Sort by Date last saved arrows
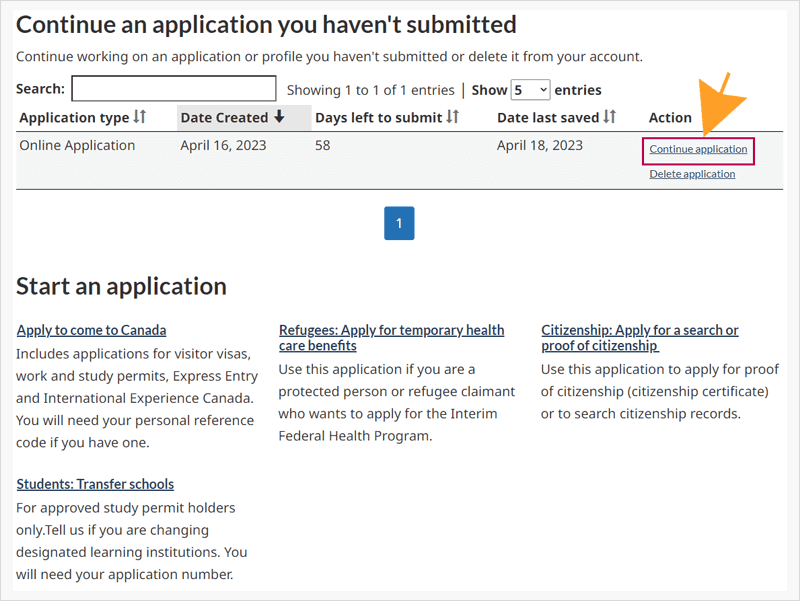The height and width of the screenshot is (601, 800). (x=609, y=117)
